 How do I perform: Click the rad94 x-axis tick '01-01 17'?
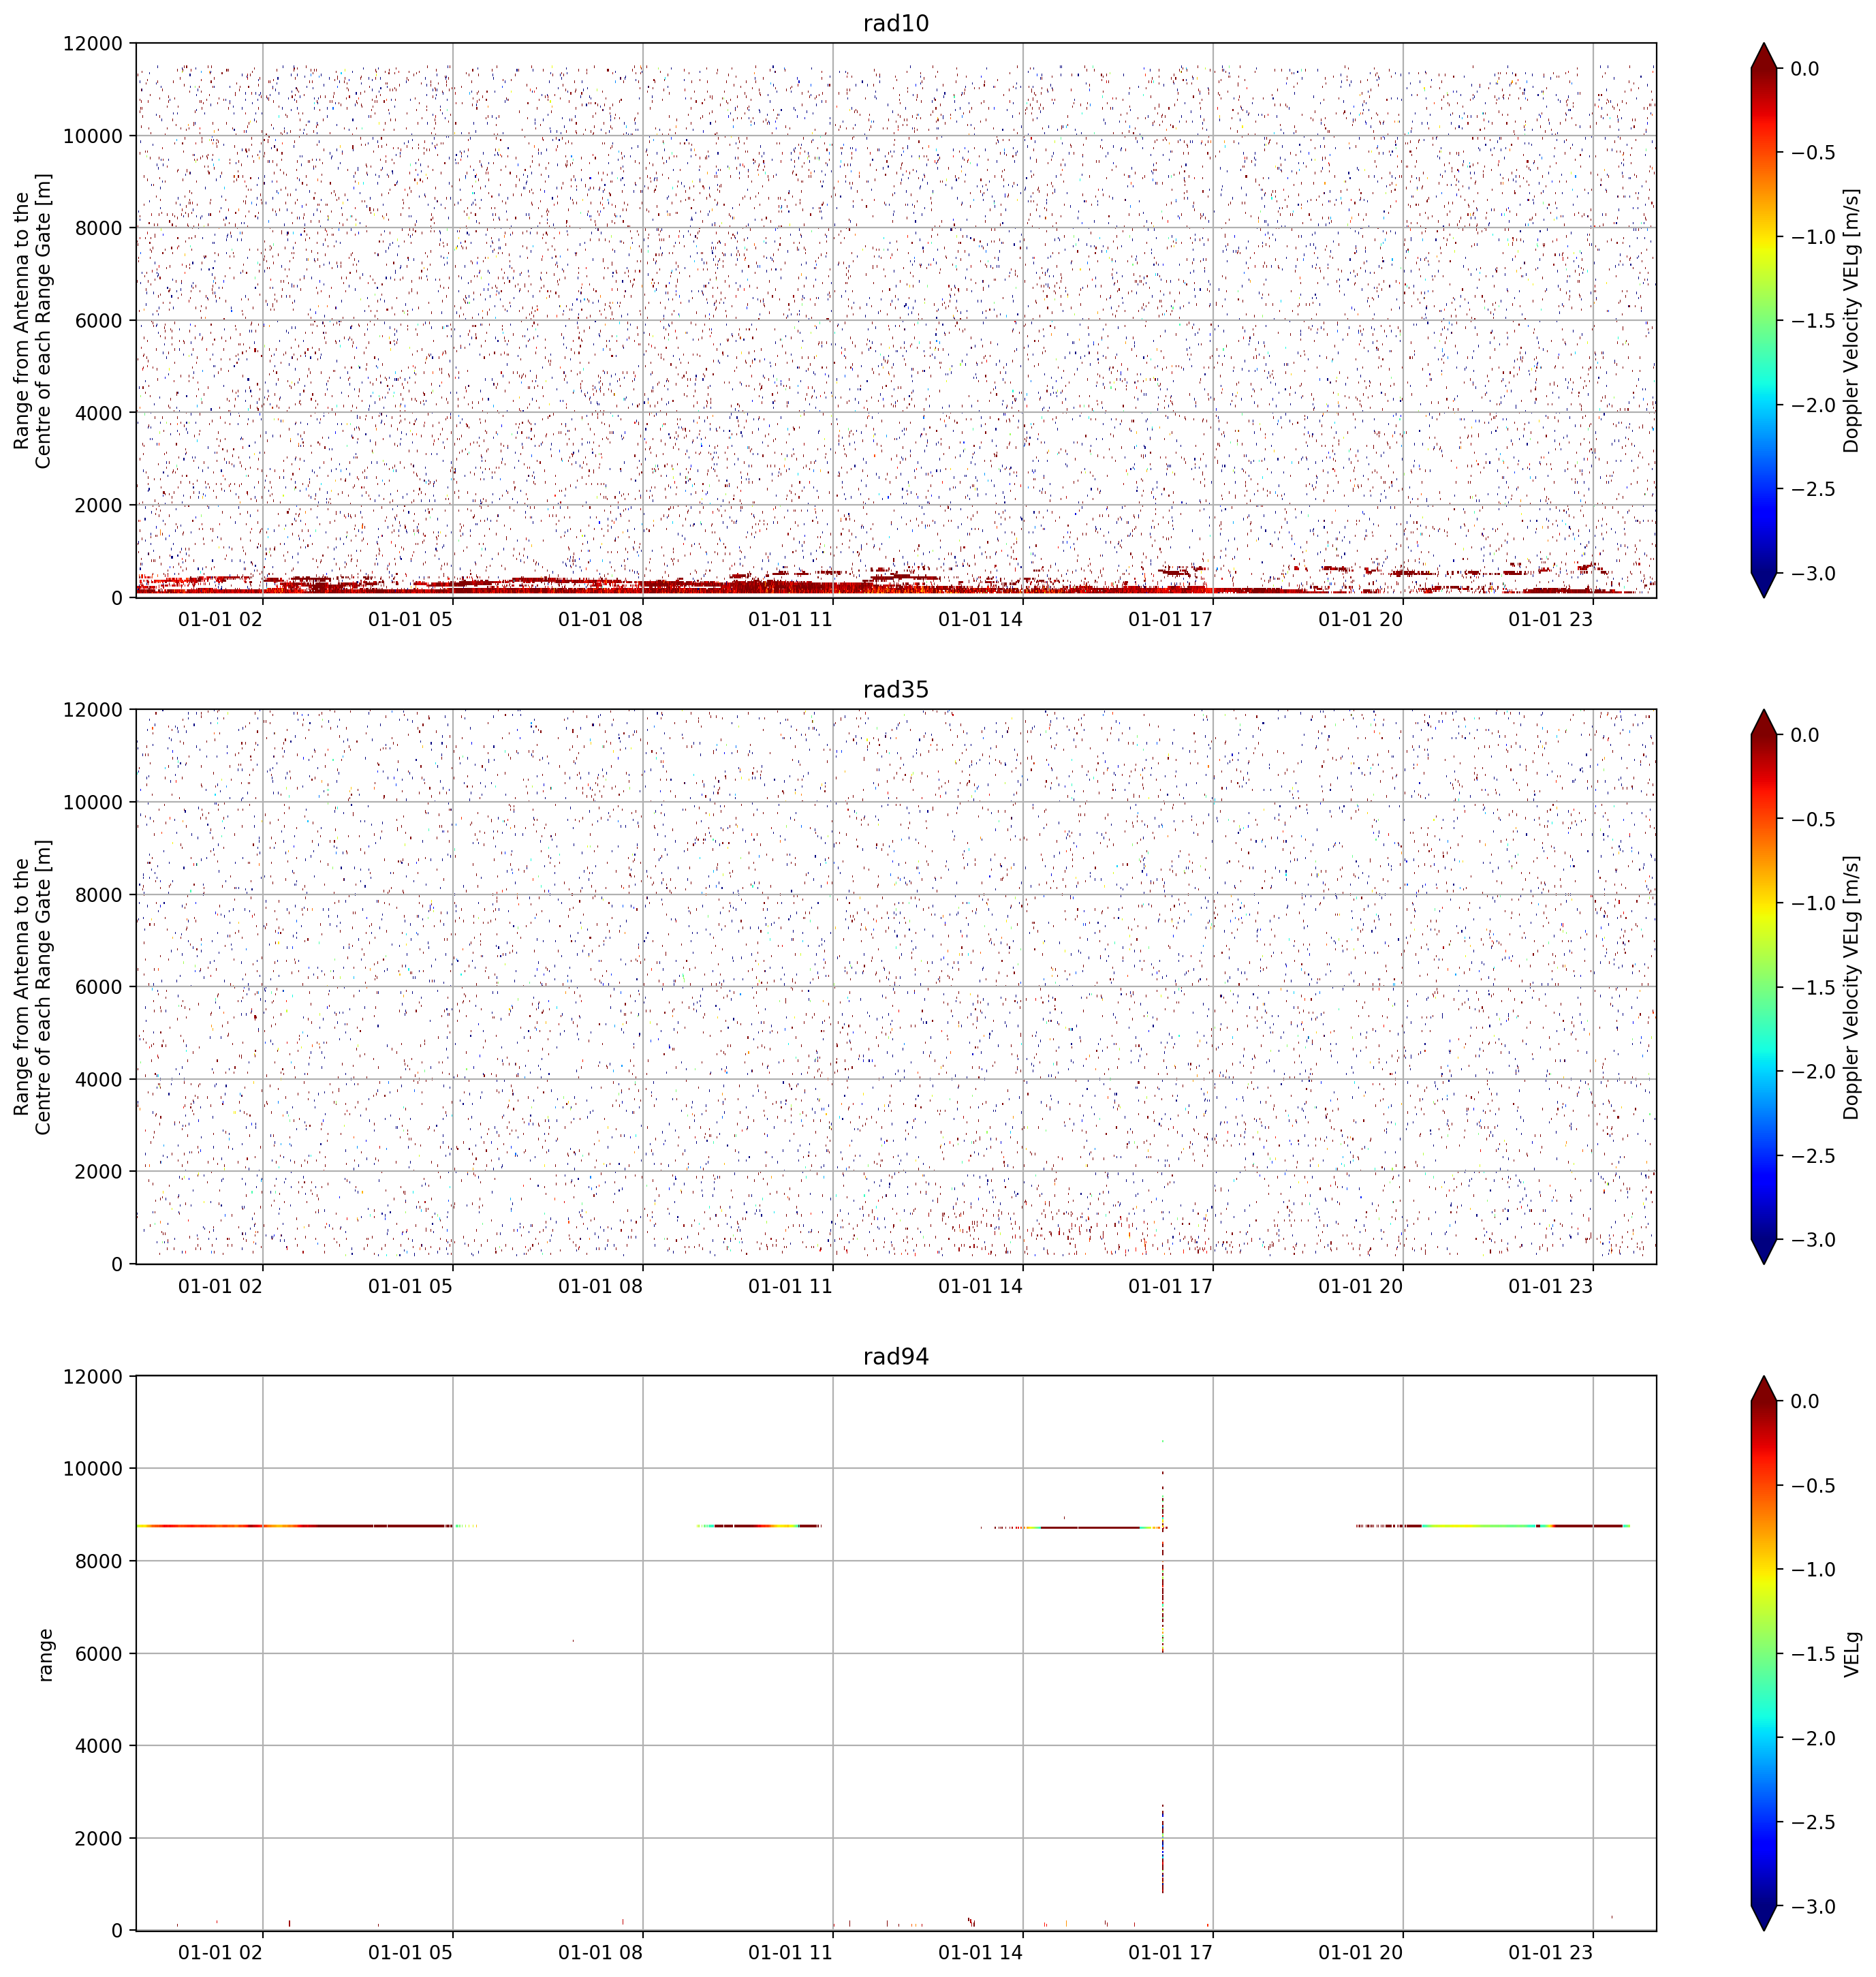[1170, 1952]
